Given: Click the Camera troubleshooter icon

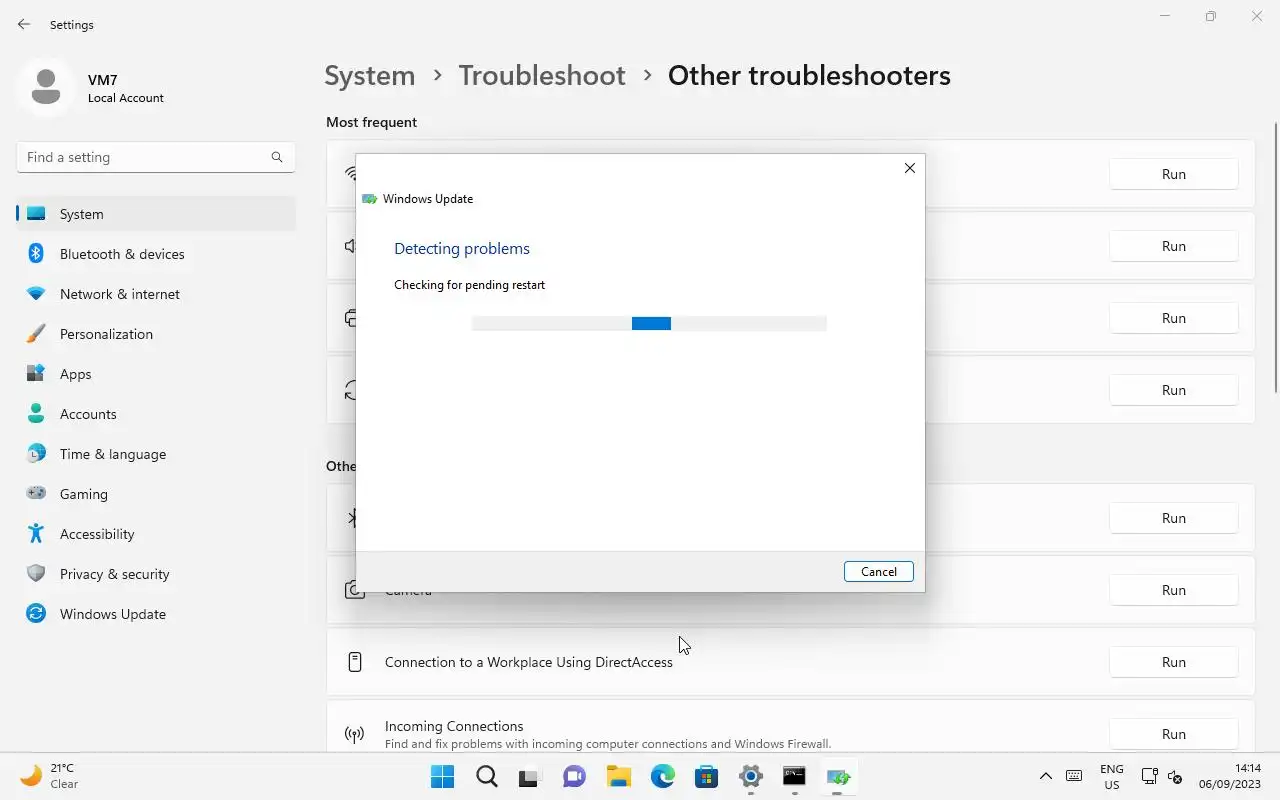Looking at the screenshot, I should [x=354, y=591].
